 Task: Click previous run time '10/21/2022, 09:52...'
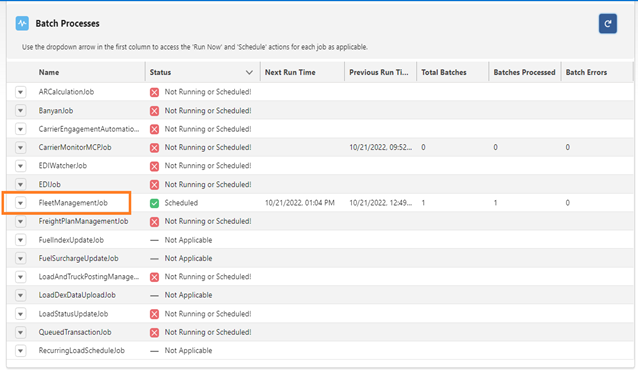380,147
